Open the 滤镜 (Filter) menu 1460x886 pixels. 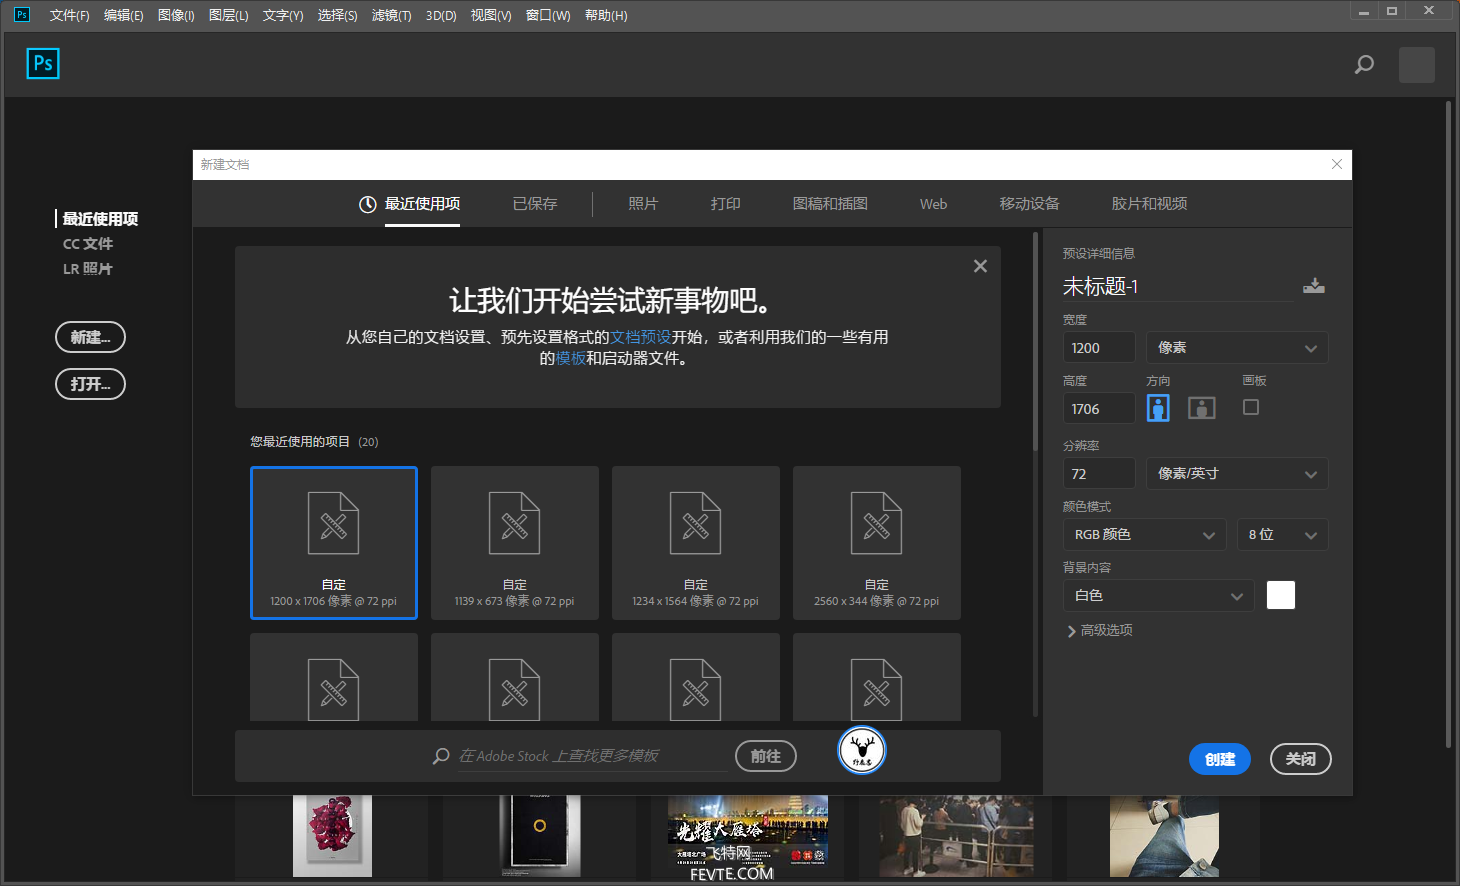tap(391, 15)
